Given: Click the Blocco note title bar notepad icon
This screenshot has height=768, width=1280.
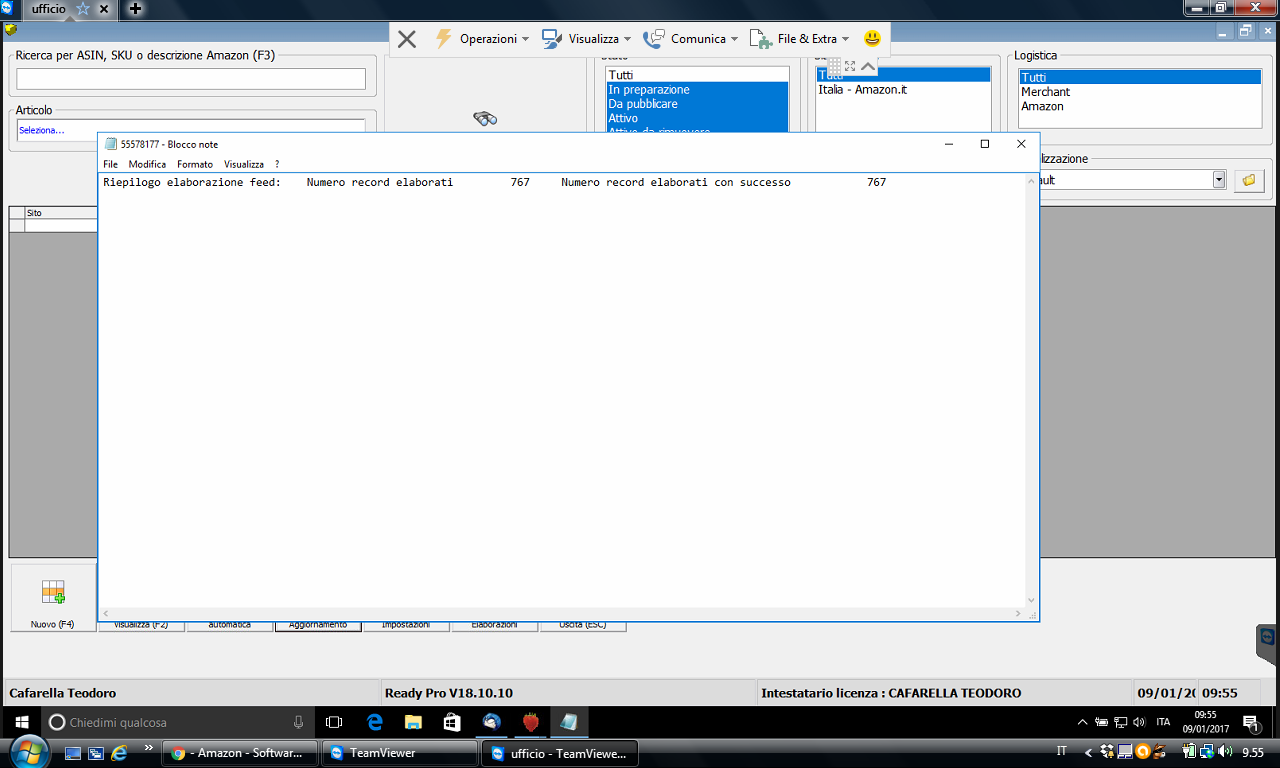Looking at the screenshot, I should tap(111, 144).
